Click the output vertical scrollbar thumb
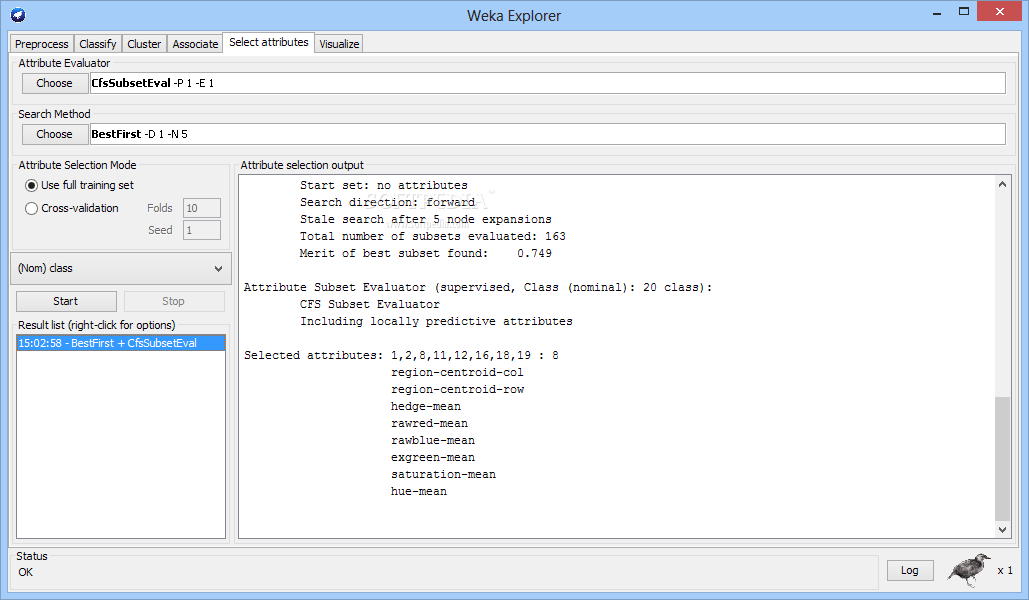 coord(1002,458)
